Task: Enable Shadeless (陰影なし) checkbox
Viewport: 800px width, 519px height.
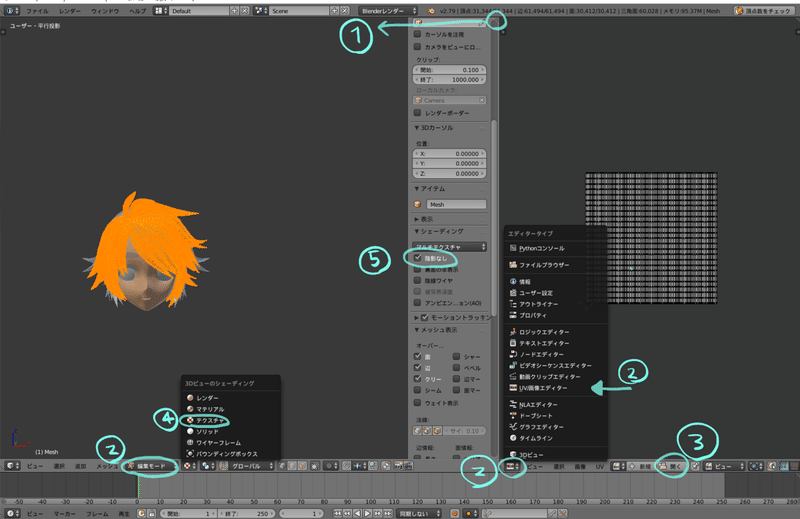Action: (418, 258)
